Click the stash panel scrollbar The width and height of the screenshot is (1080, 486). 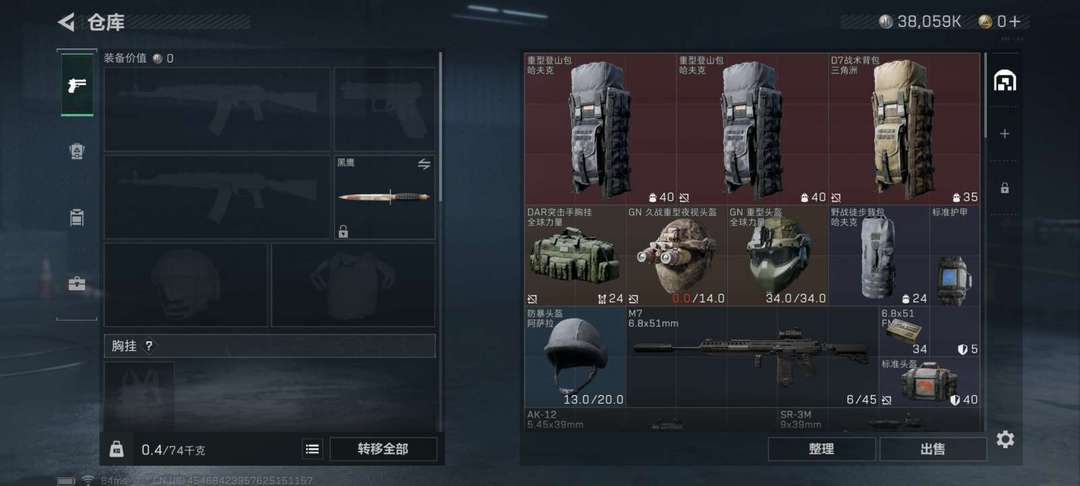[x=986, y=96]
